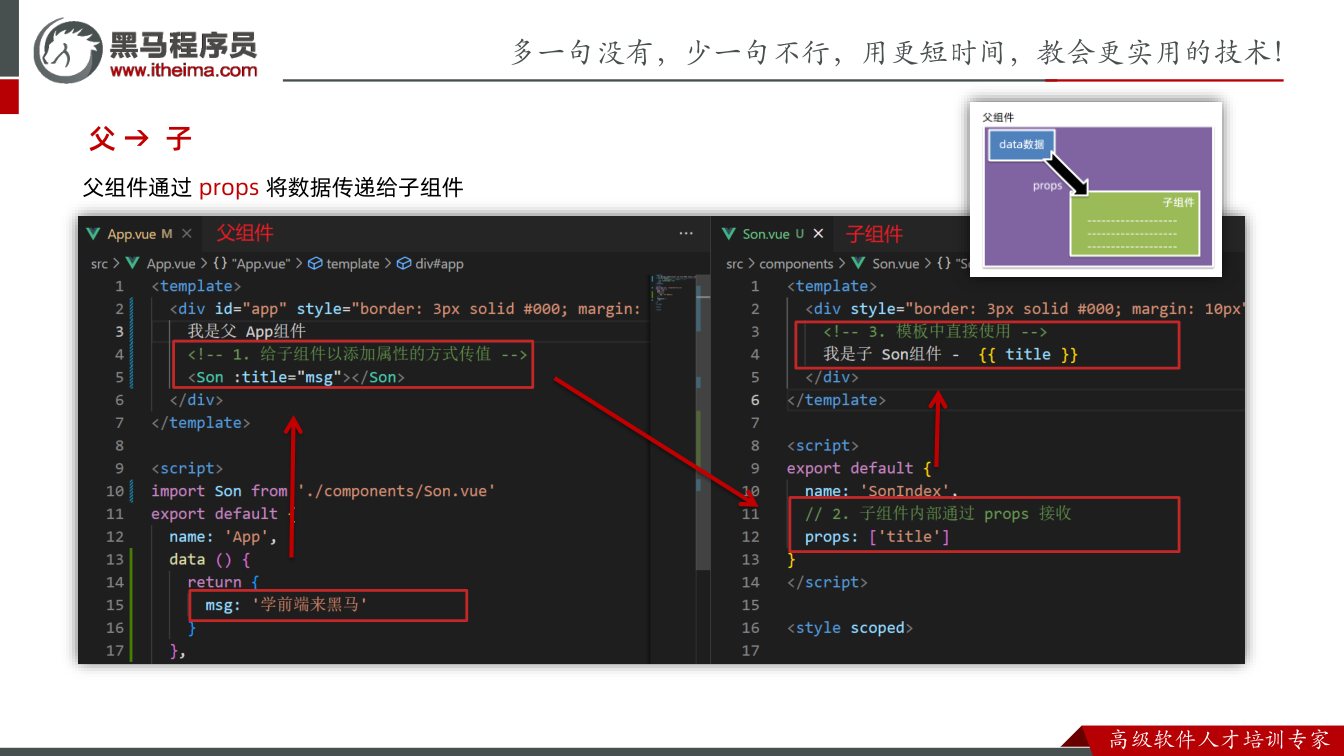Viewport: 1344px width, 756px height.
Task: Click the comment 子组件内部通过 props 接收
Action: coord(938,514)
